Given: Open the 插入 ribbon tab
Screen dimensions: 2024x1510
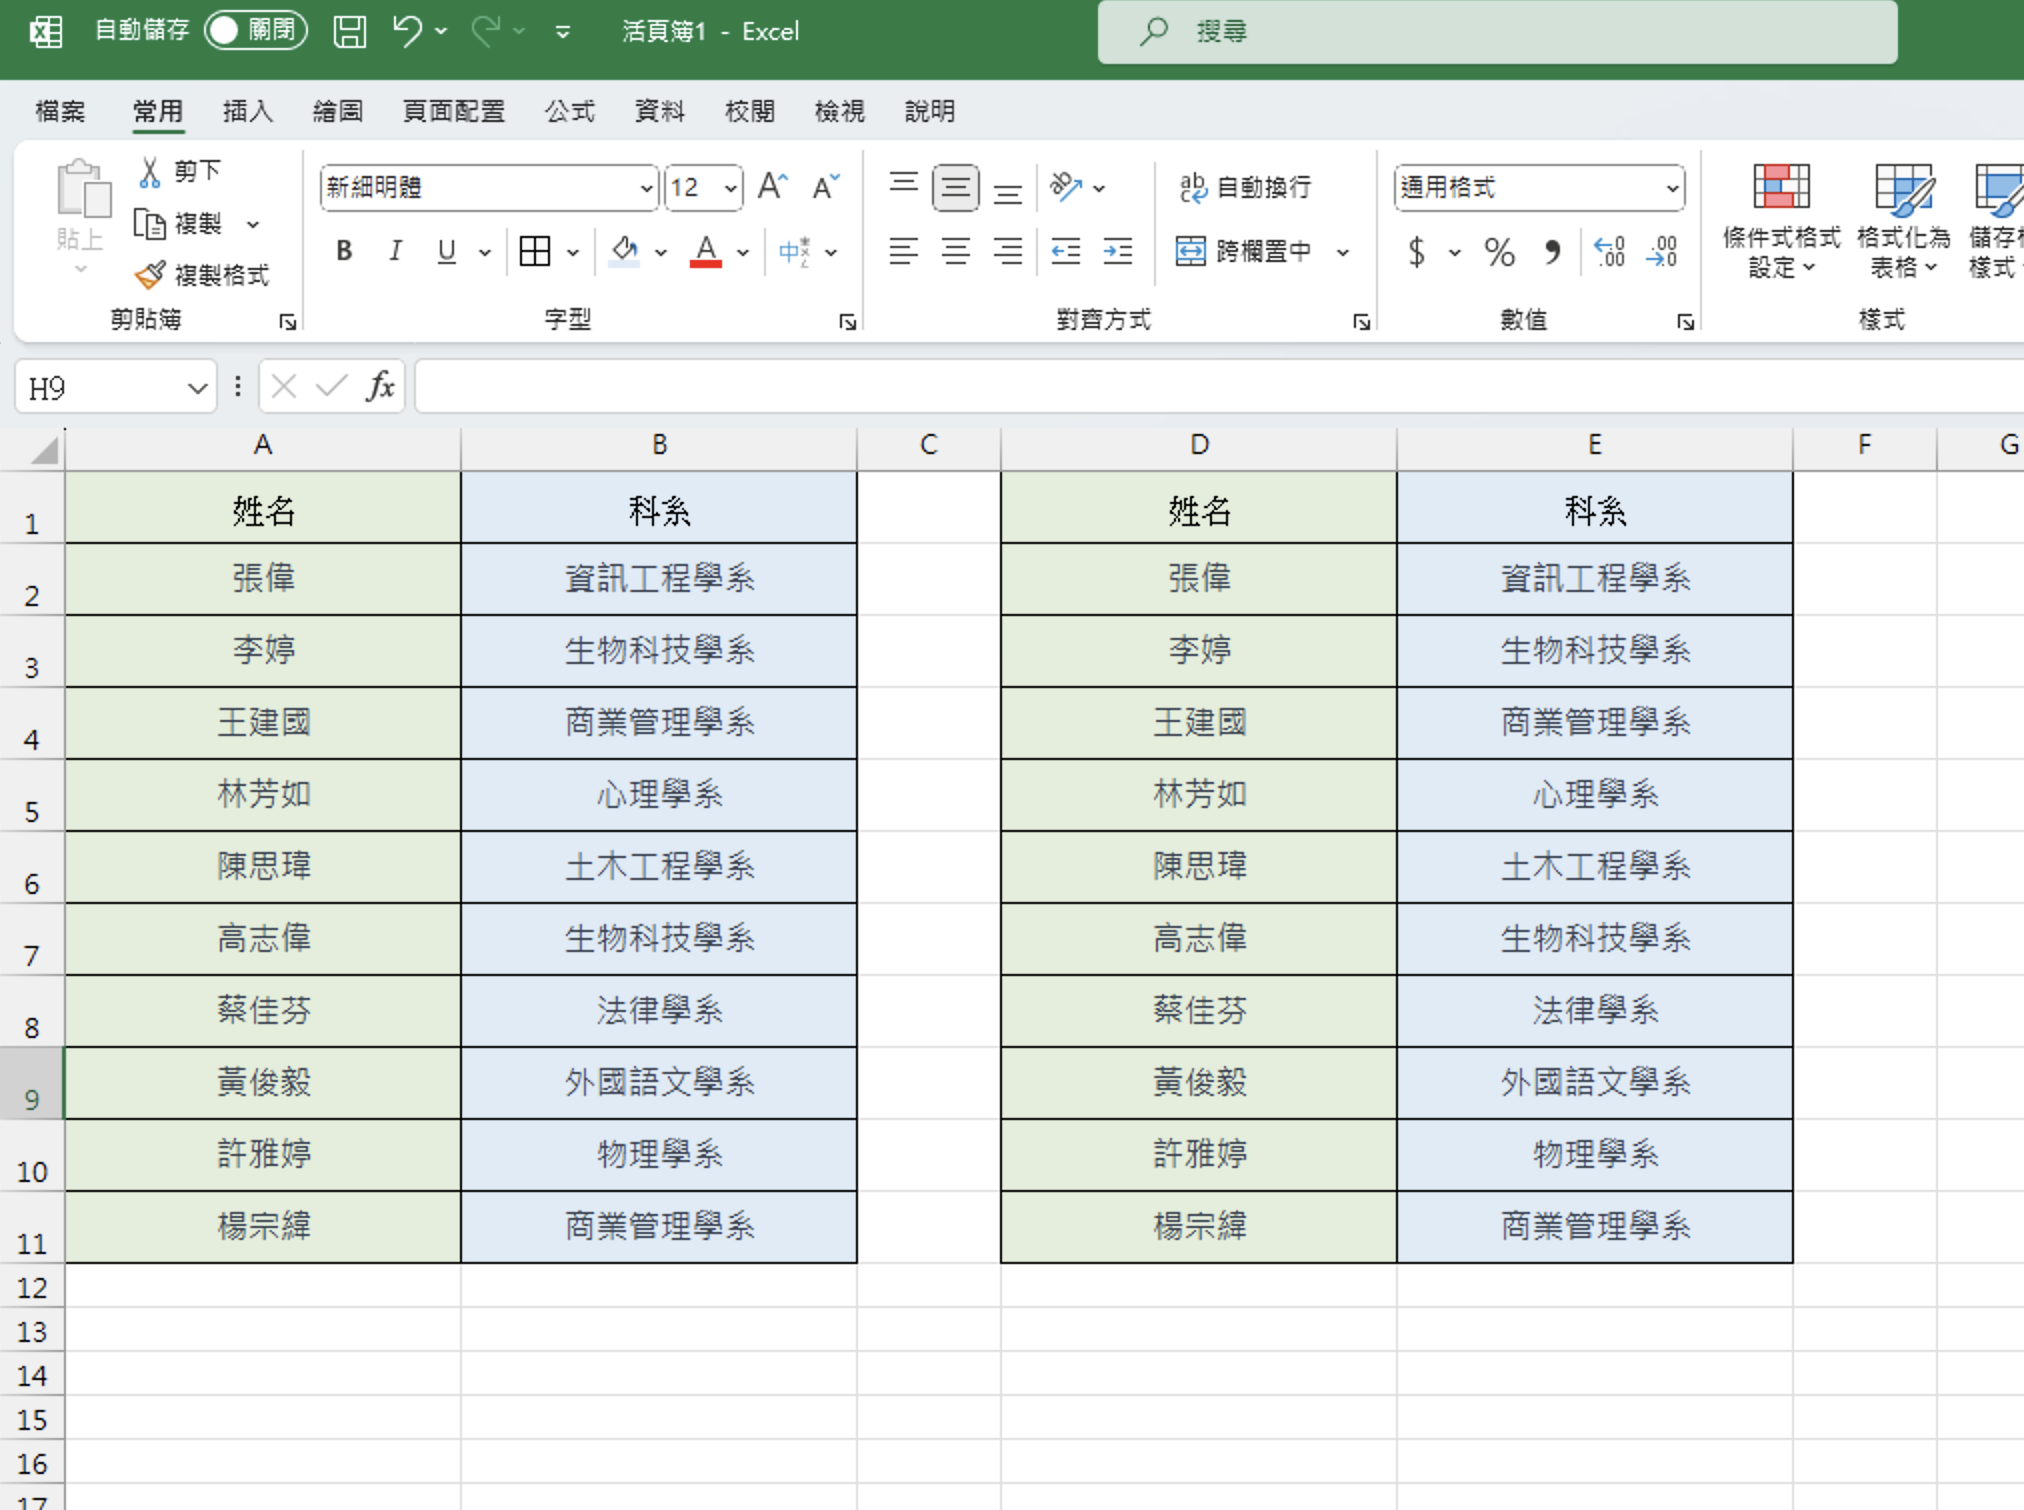Looking at the screenshot, I should [247, 111].
